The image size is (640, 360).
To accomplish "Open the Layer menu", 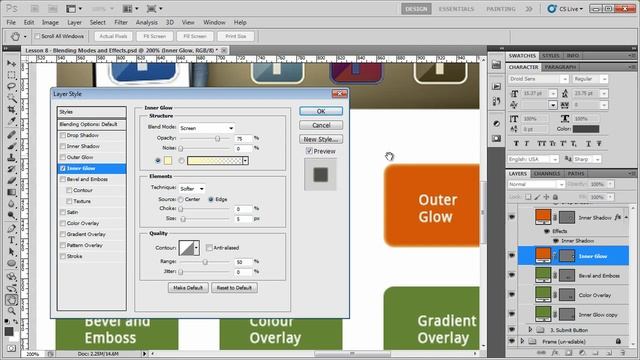I will click(74, 22).
